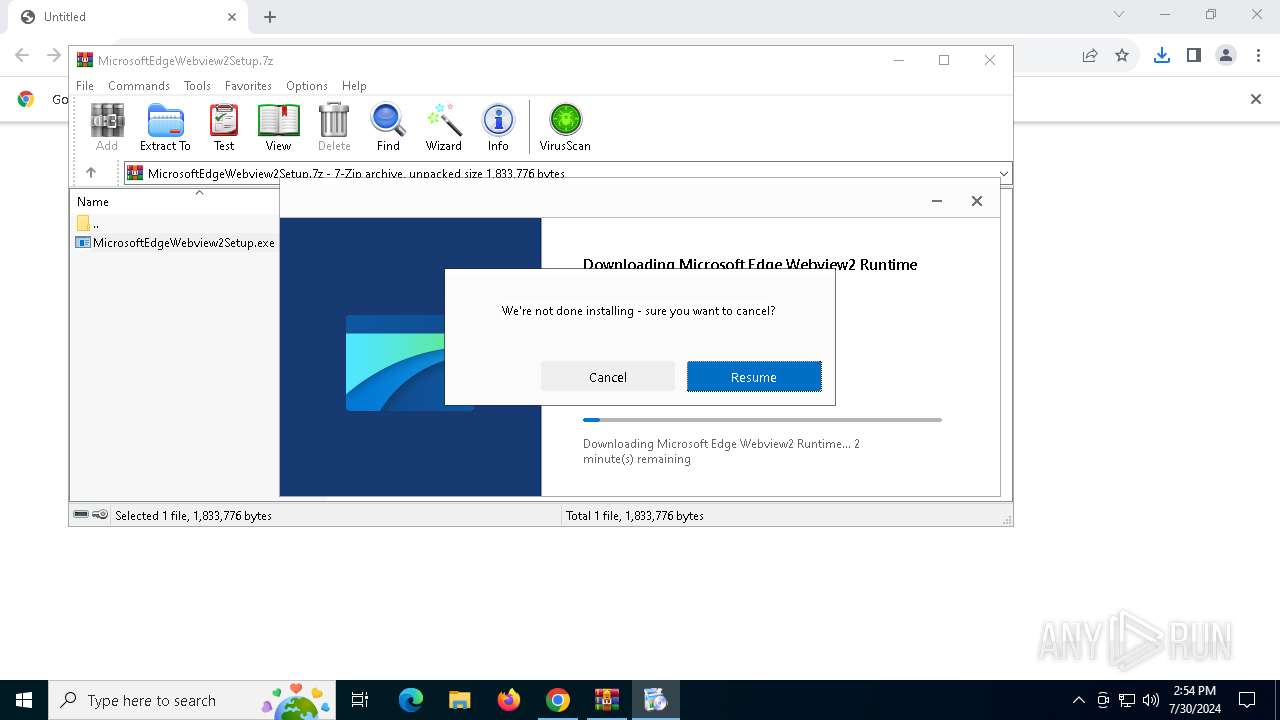Open File Explorer from taskbar
Image resolution: width=1280 pixels, height=720 pixels.
pos(459,700)
